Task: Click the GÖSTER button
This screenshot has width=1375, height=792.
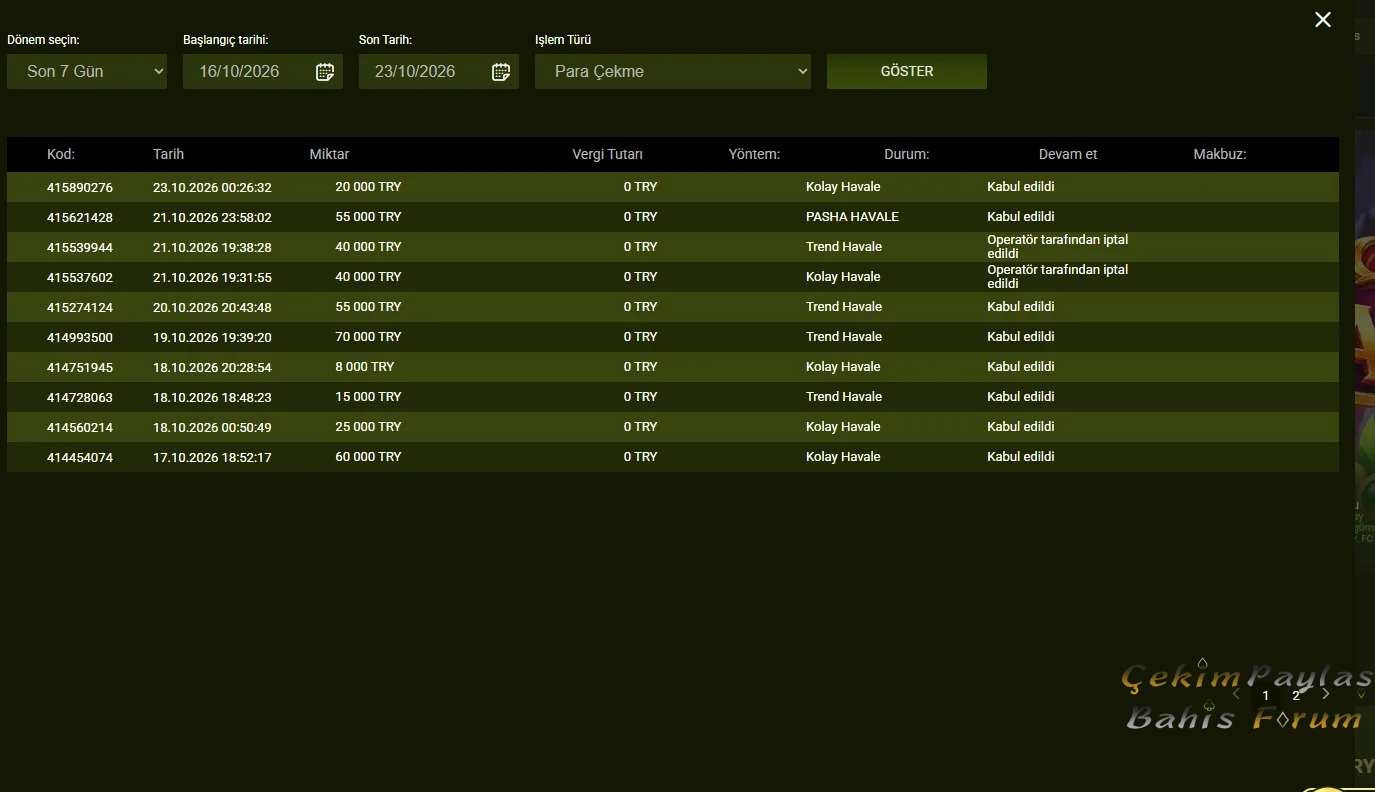Action: coord(907,72)
